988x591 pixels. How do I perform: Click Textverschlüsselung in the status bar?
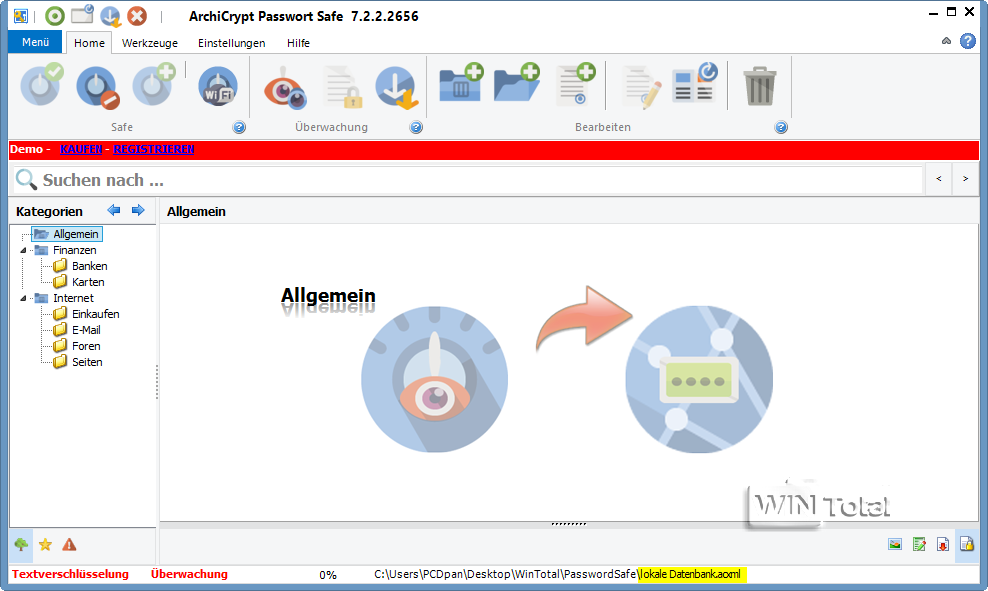[70, 574]
